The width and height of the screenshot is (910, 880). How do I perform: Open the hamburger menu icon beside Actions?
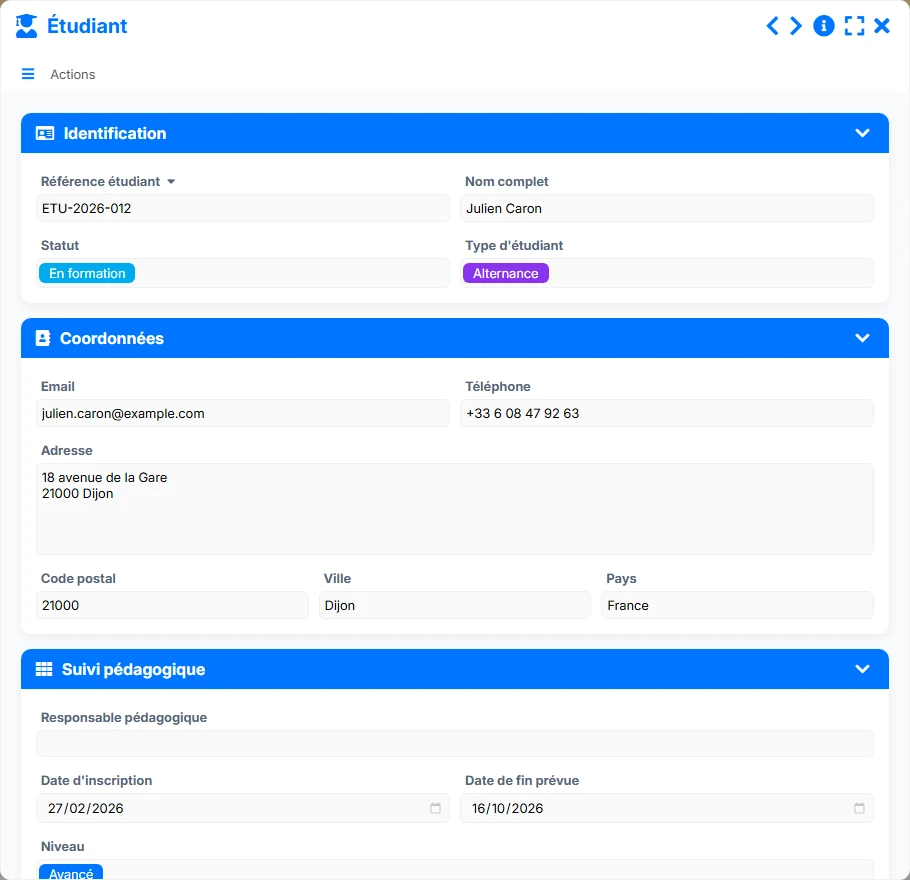(x=28, y=74)
